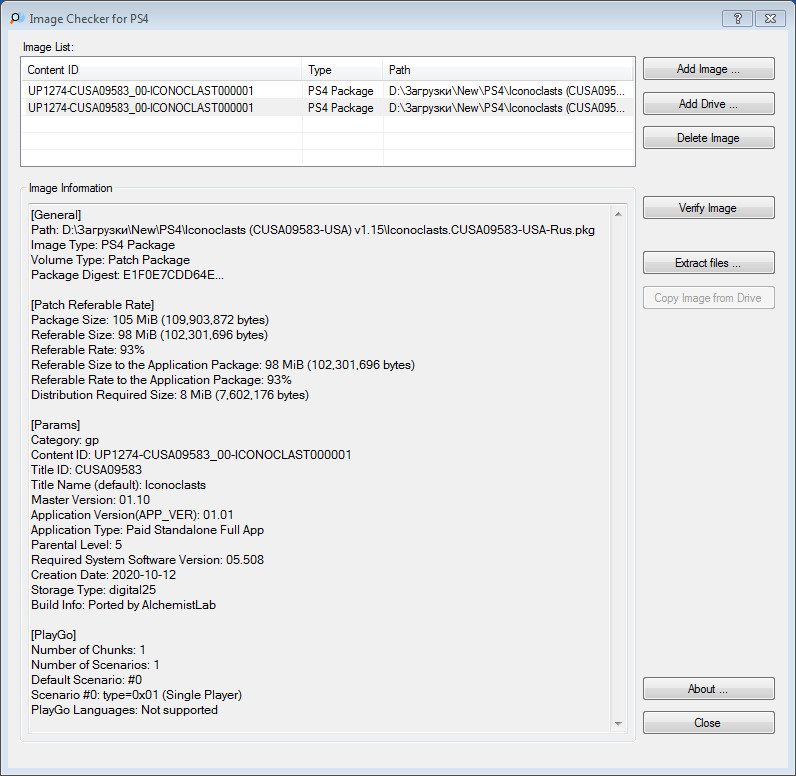
Task: Click first row's path cell
Action: pyautogui.click(x=507, y=91)
